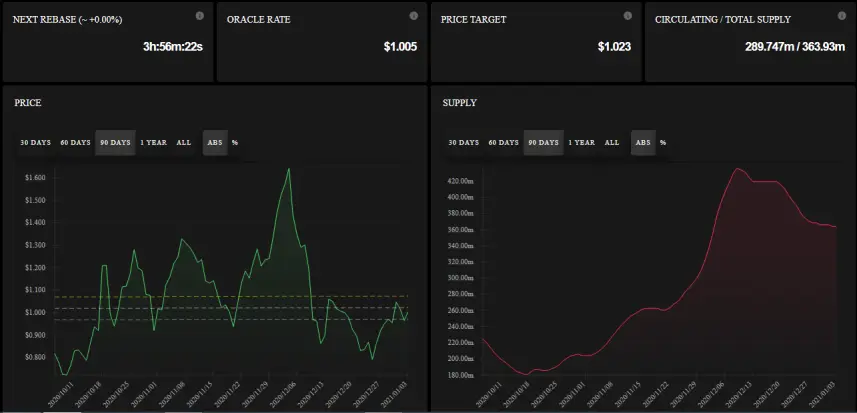Select 30 DAYS range in Price chart
The width and height of the screenshot is (857, 413).
coord(36,143)
